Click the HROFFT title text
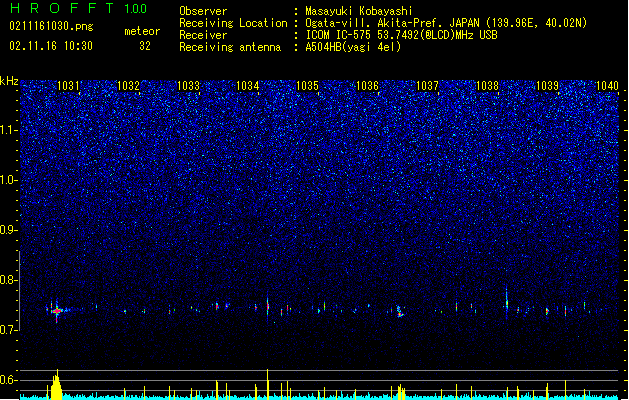This screenshot has width=629, height=400. [x=61, y=8]
